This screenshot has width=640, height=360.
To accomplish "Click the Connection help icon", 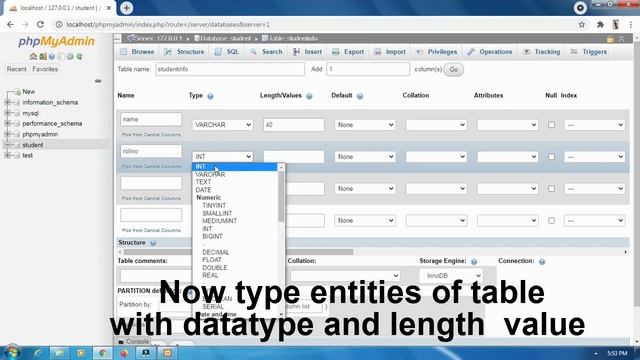I will pos(542,261).
